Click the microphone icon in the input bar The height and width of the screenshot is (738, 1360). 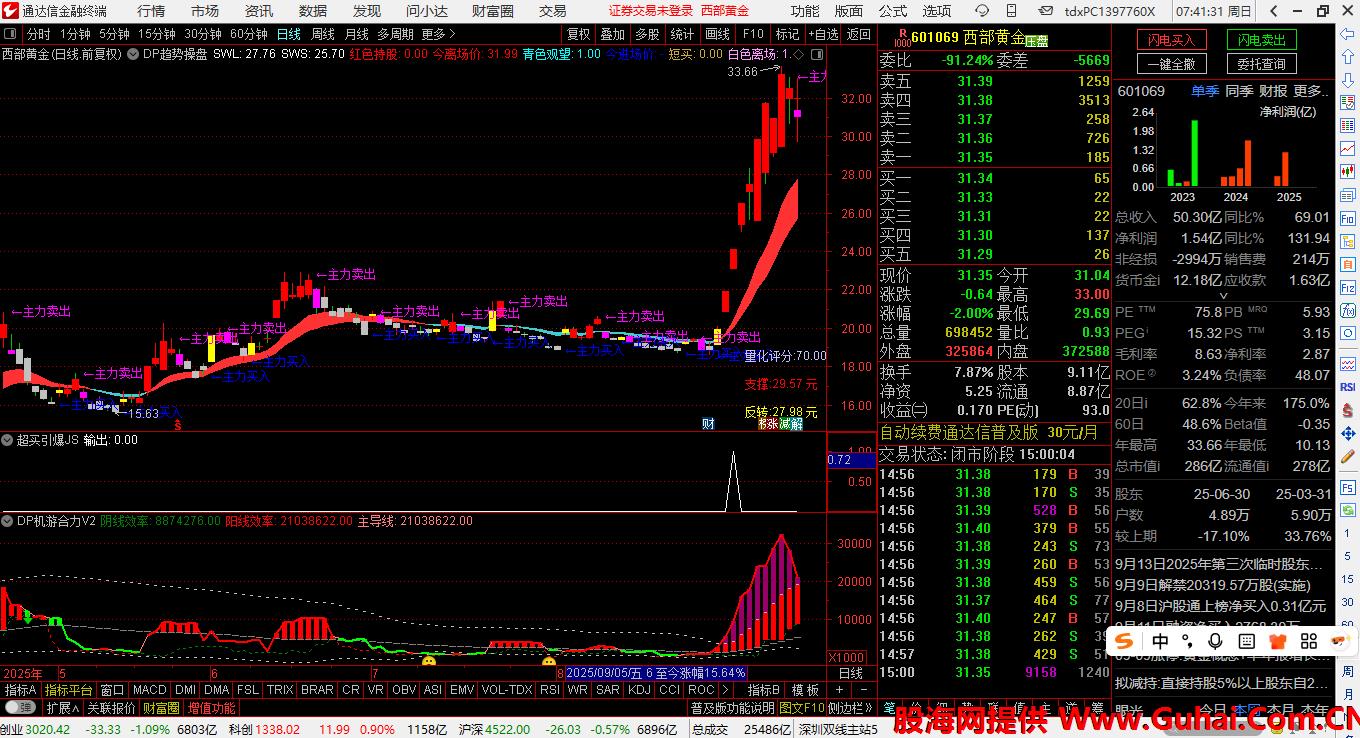click(x=1215, y=641)
